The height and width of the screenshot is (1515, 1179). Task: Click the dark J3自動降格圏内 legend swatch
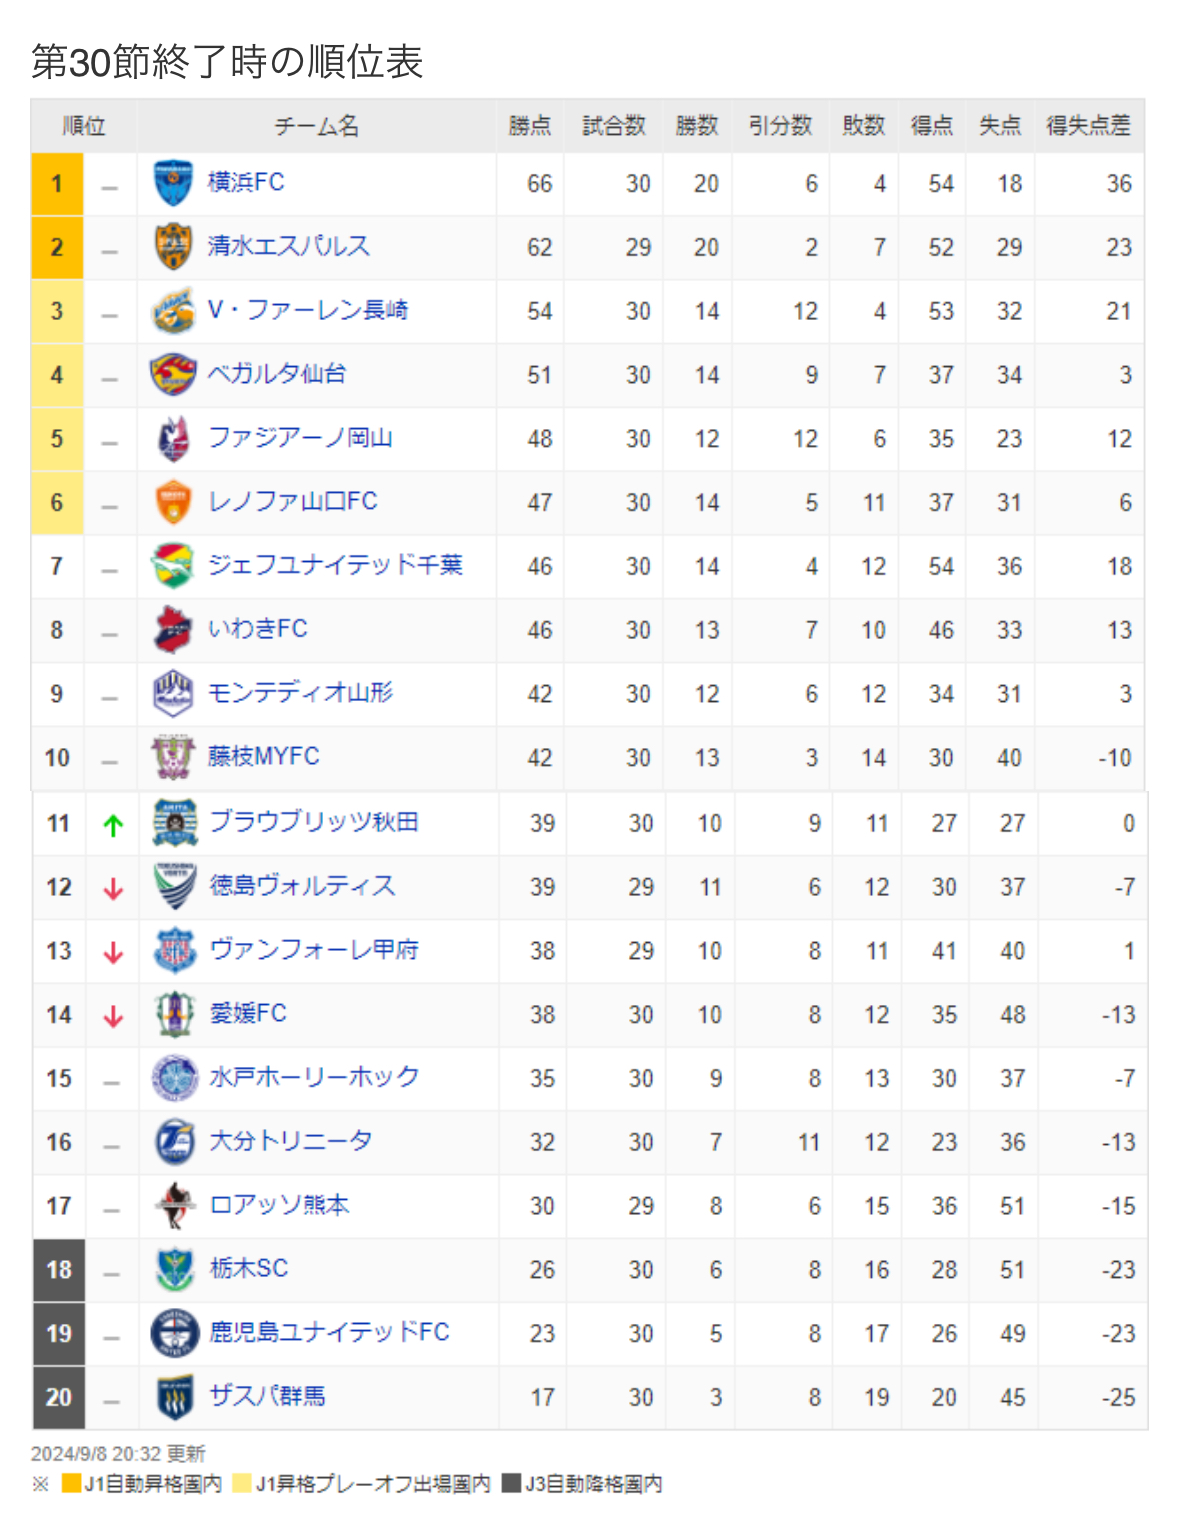pos(511,1483)
